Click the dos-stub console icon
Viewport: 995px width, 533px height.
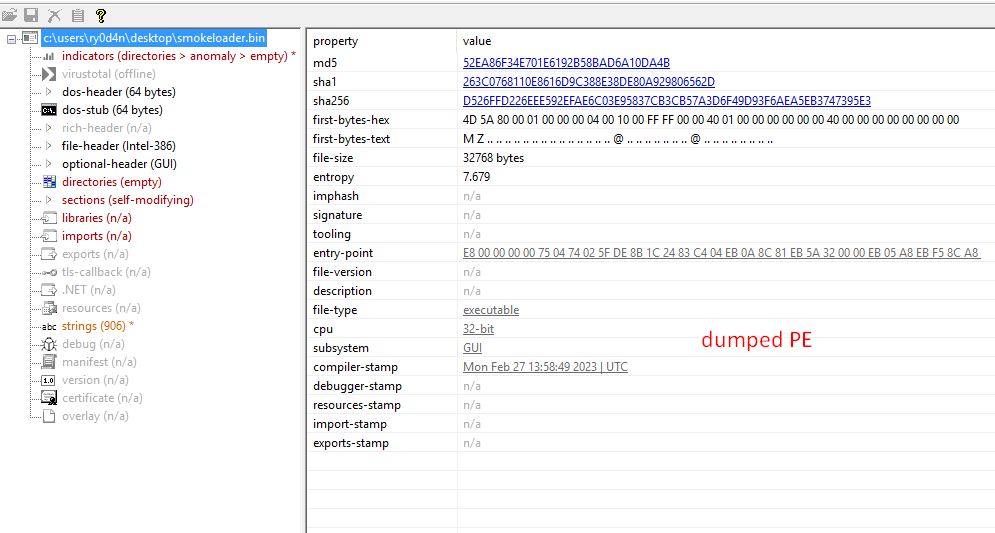[x=49, y=110]
